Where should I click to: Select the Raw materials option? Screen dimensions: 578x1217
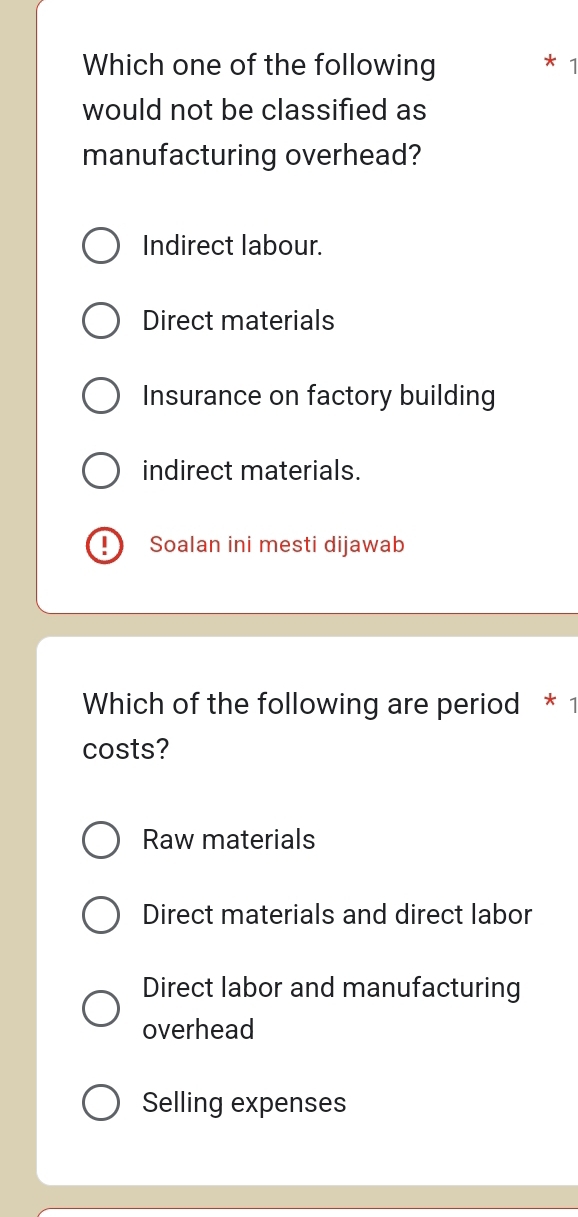point(101,840)
